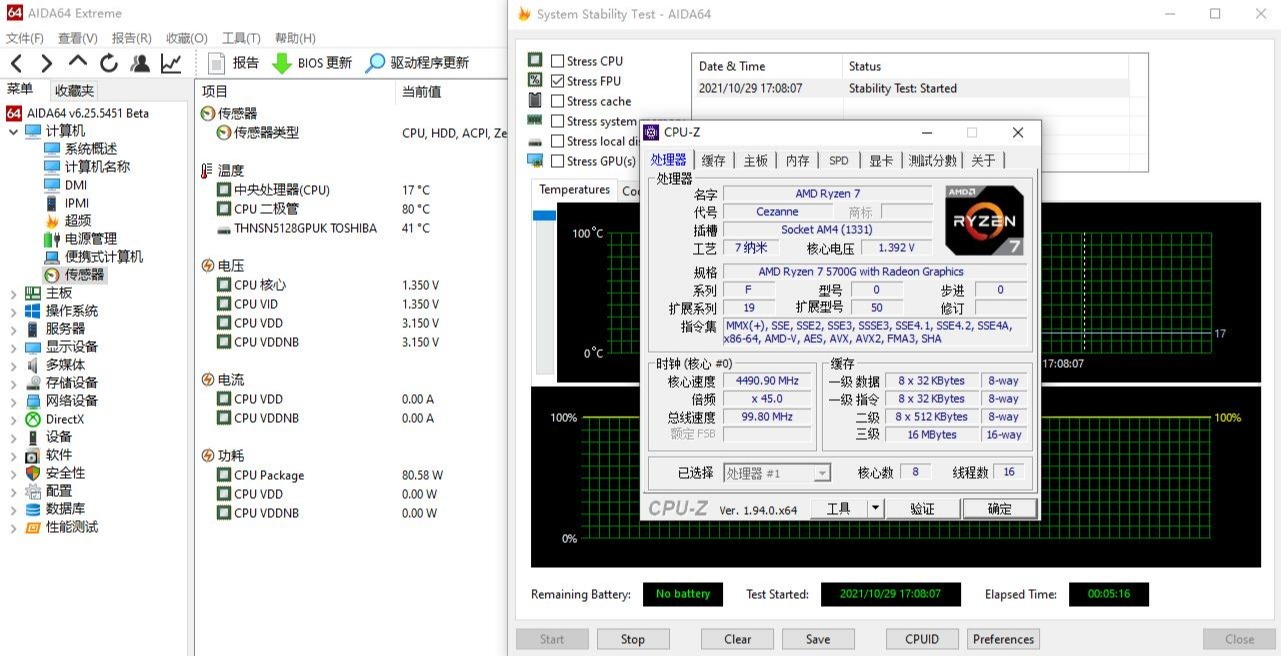
Task: Expand the 主板 tree item in sidebar
Action: click(13, 292)
